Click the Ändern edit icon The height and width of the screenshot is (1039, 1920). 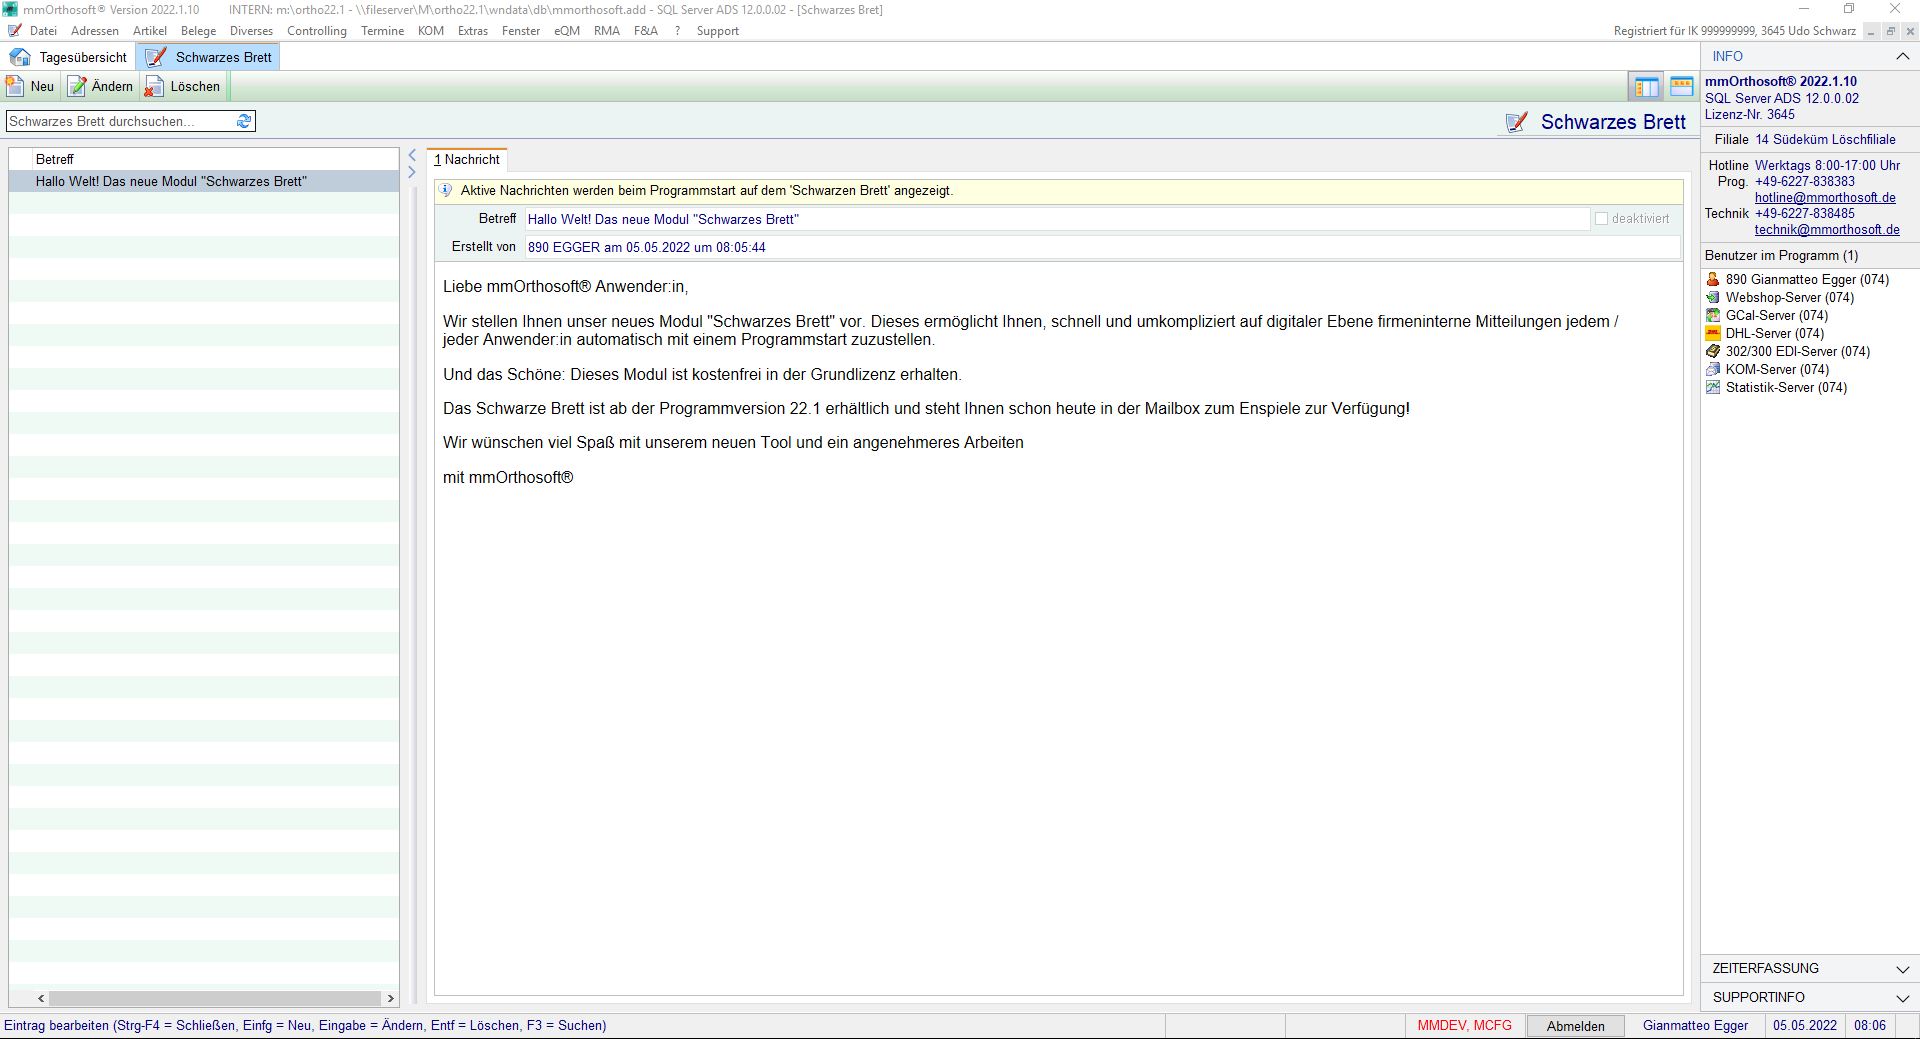pos(77,87)
